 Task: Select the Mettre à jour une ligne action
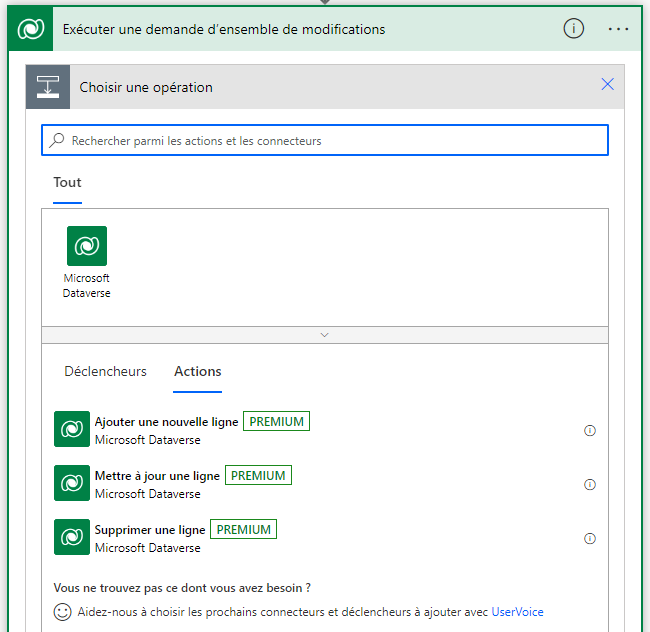[x=325, y=483]
